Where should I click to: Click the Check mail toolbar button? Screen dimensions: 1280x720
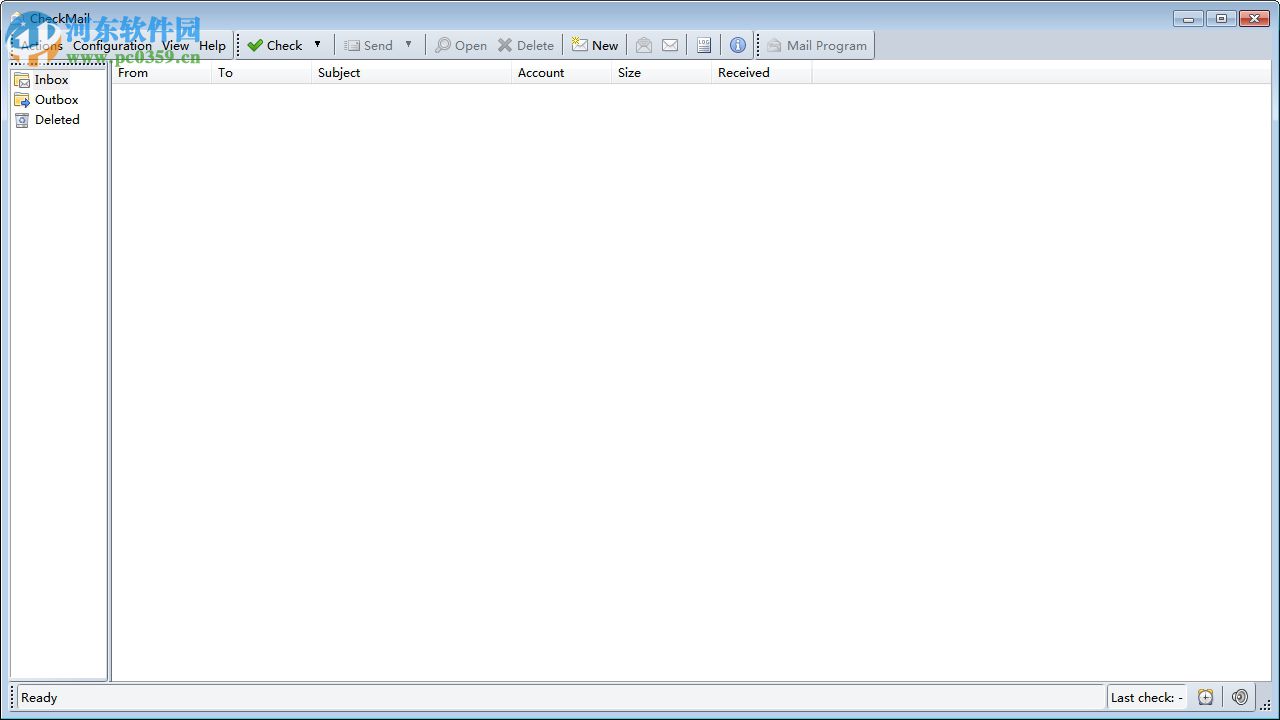click(275, 45)
